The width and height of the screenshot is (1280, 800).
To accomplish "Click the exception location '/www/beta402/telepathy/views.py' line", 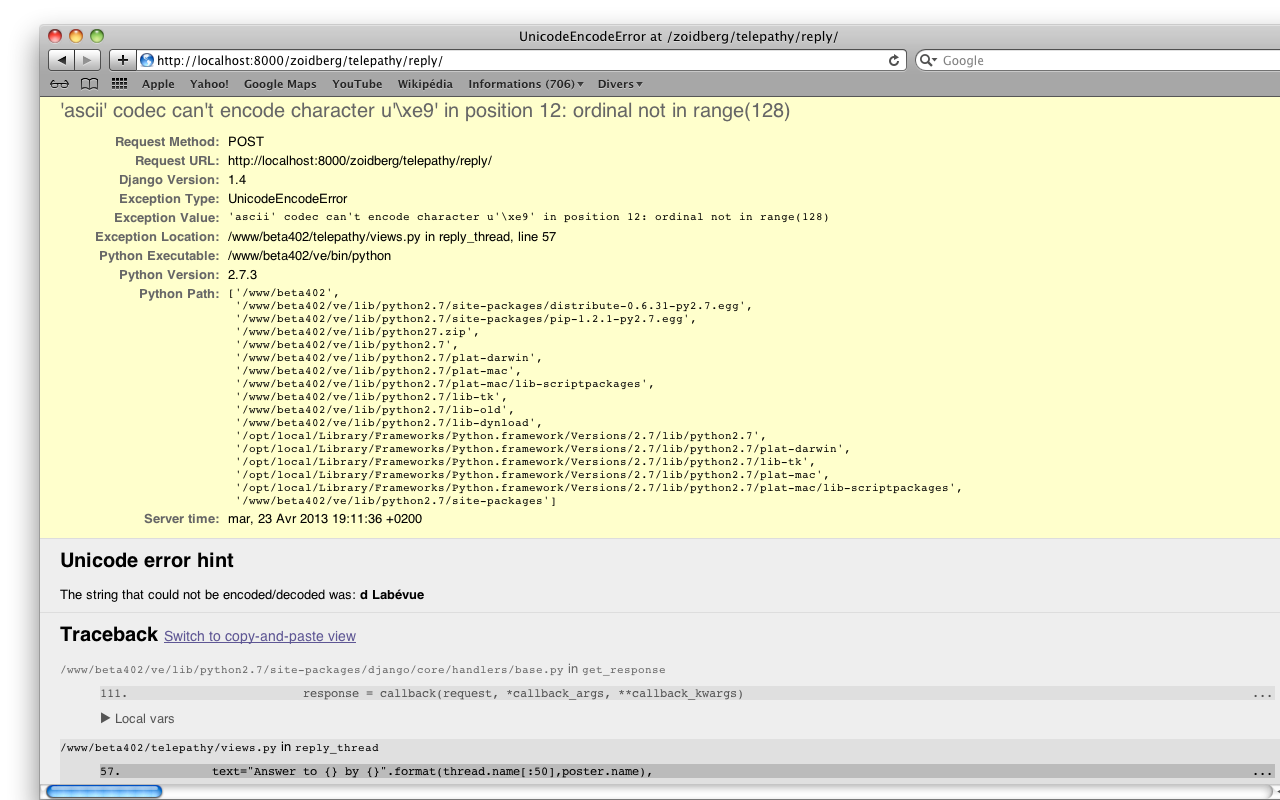I will (x=392, y=237).
